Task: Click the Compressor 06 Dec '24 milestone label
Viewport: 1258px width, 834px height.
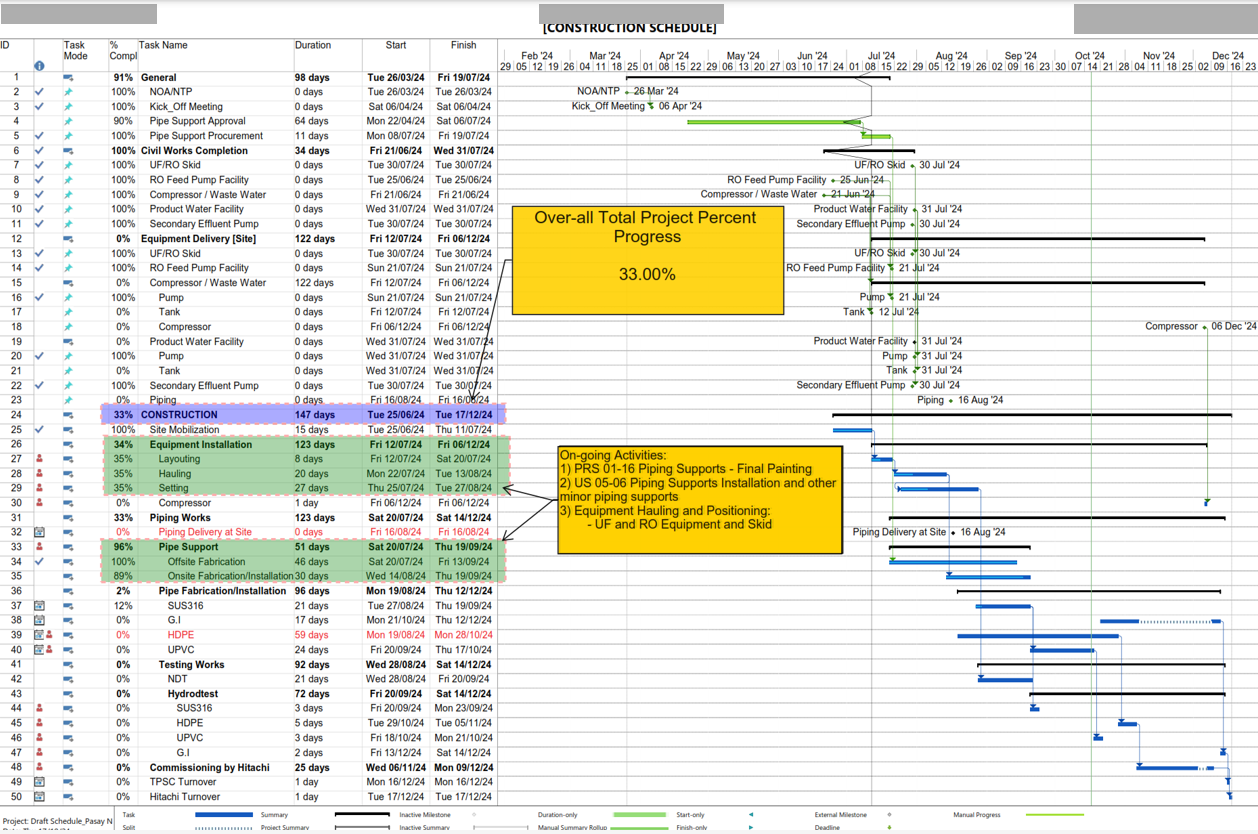Action: coord(1201,327)
